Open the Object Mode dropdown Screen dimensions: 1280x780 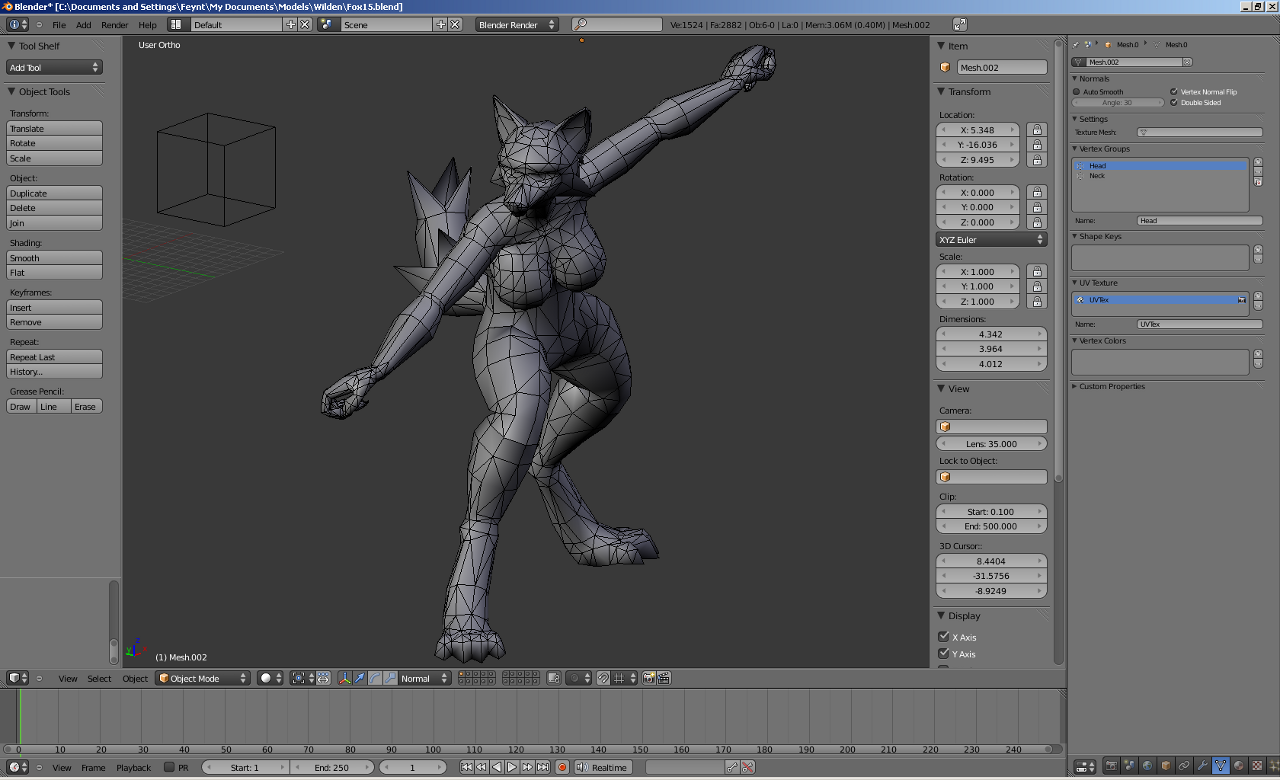[x=203, y=678]
